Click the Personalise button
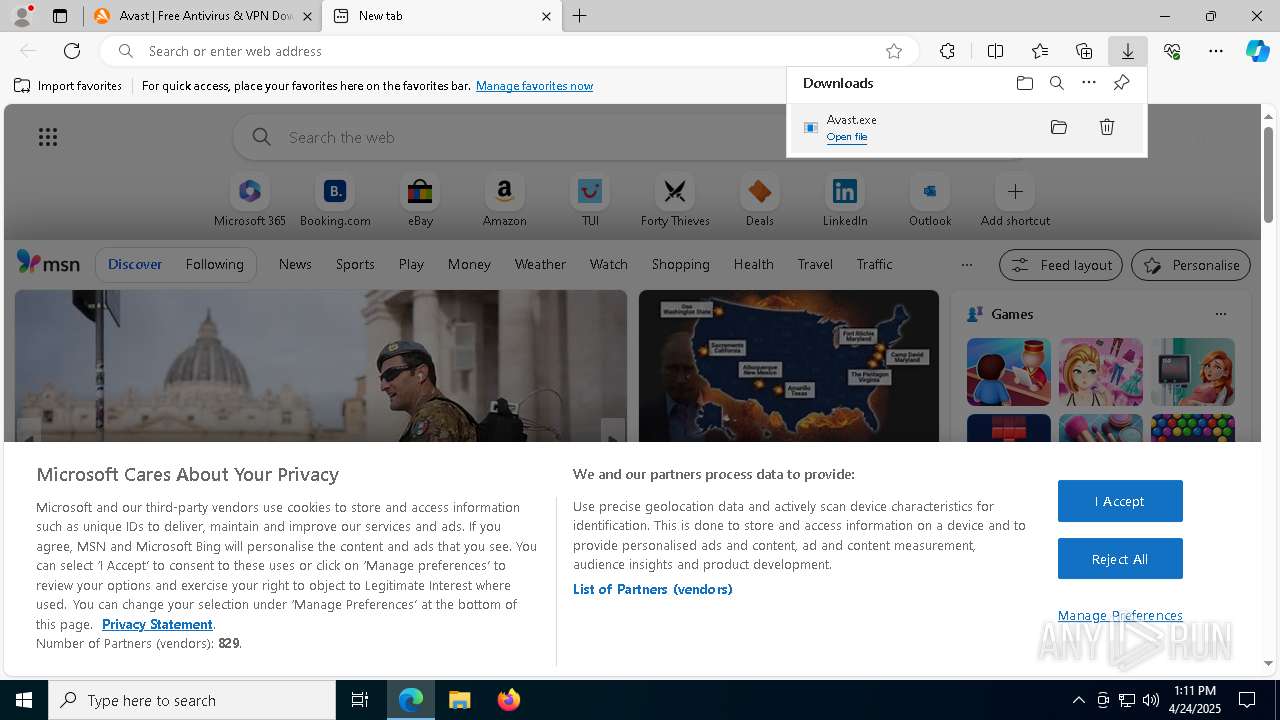The height and width of the screenshot is (720, 1280). (x=1190, y=265)
